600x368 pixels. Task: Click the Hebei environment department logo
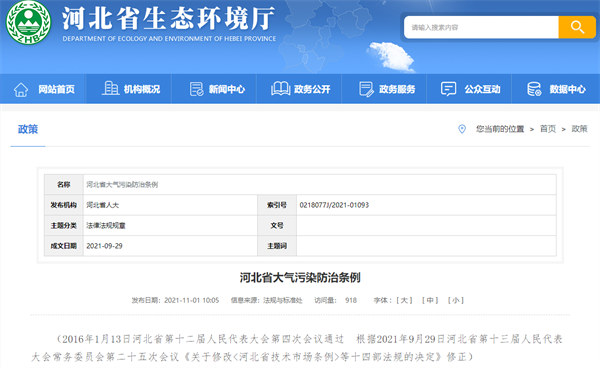coord(28,22)
